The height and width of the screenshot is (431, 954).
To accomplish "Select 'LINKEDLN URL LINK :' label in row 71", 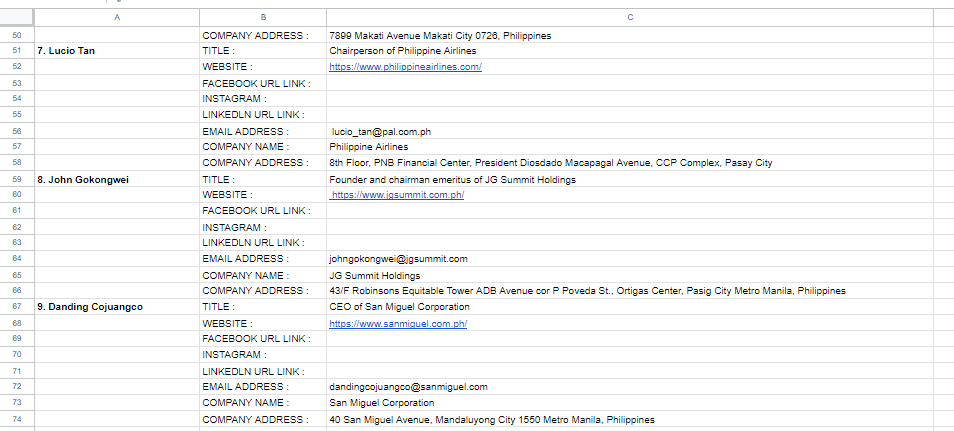I will (263, 371).
